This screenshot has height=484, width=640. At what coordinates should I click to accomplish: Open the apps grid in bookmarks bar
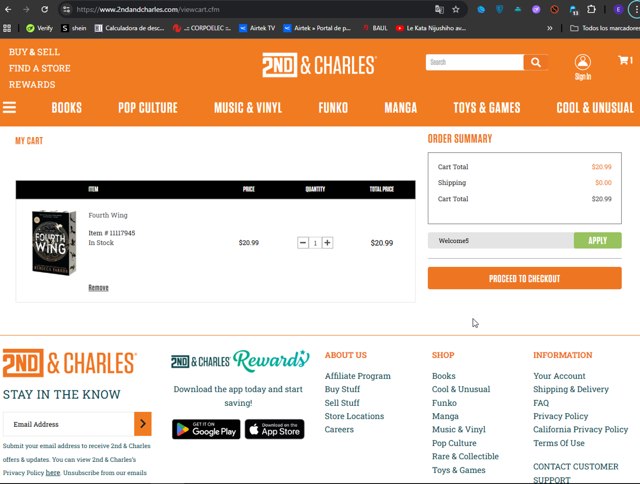pyautogui.click(x=7, y=28)
